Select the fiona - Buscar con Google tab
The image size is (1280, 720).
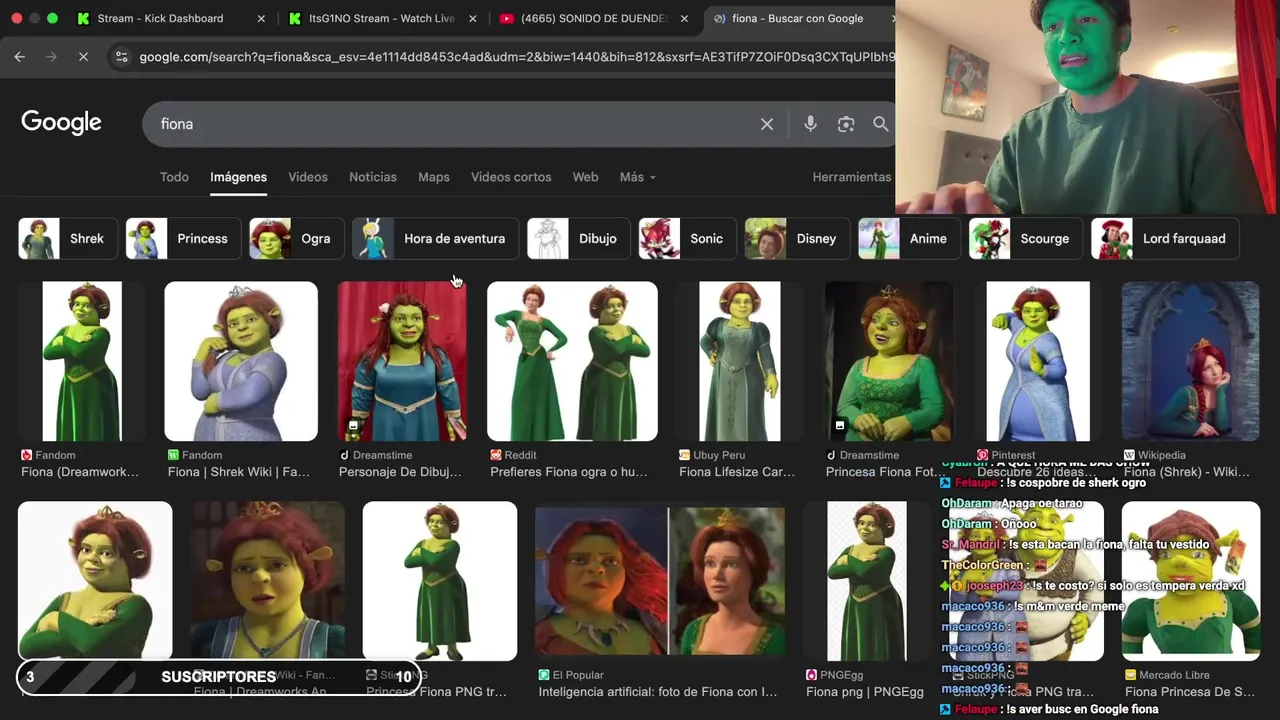[797, 18]
